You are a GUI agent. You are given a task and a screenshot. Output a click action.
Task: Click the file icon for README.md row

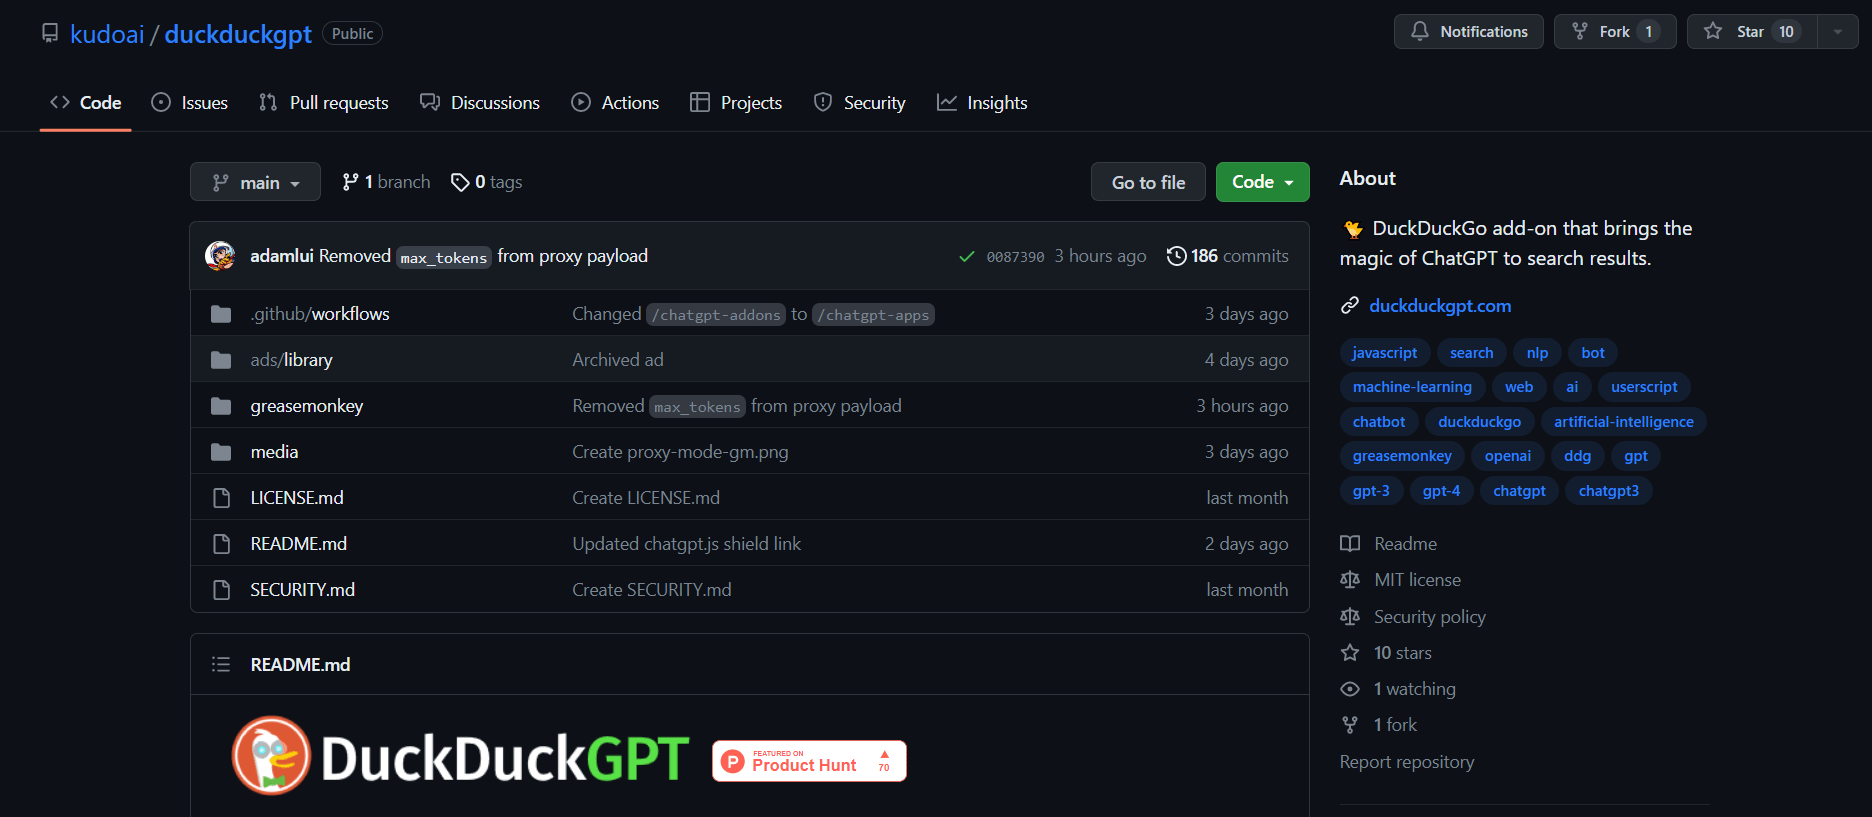click(221, 544)
